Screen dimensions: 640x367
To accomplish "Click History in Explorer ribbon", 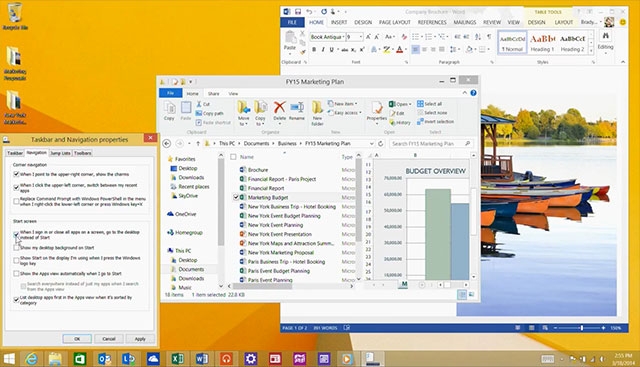I will tap(400, 122).
